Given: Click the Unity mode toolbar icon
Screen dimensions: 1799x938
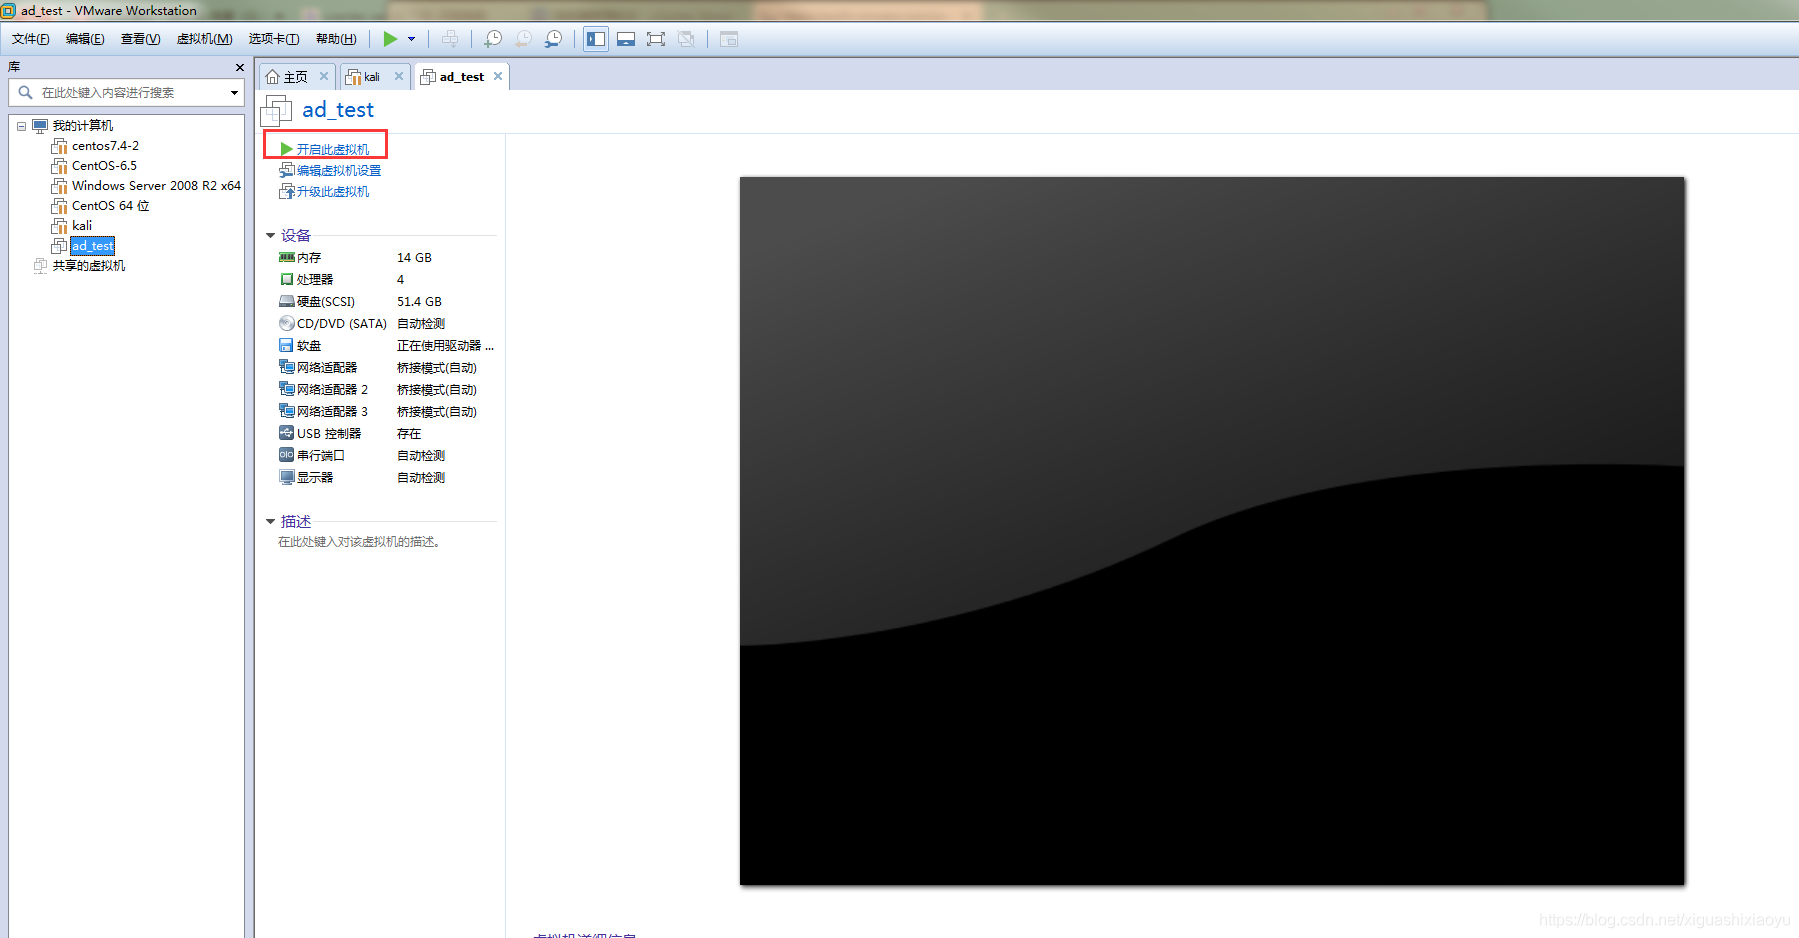Looking at the screenshot, I should tap(686, 39).
